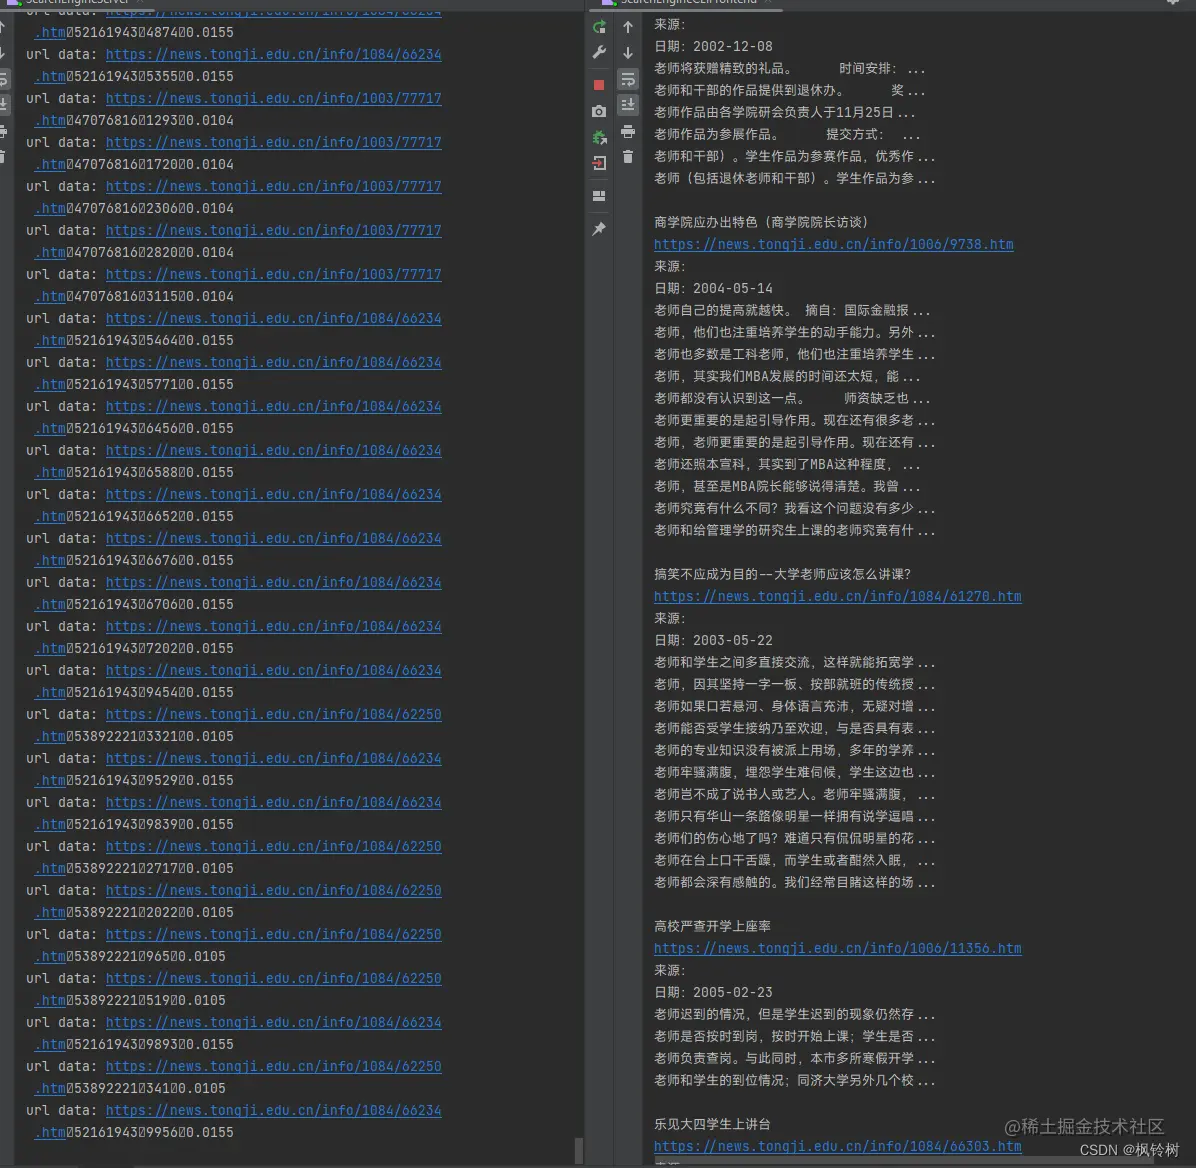
Task: Jump down the stack trace in right console
Action: 628,53
